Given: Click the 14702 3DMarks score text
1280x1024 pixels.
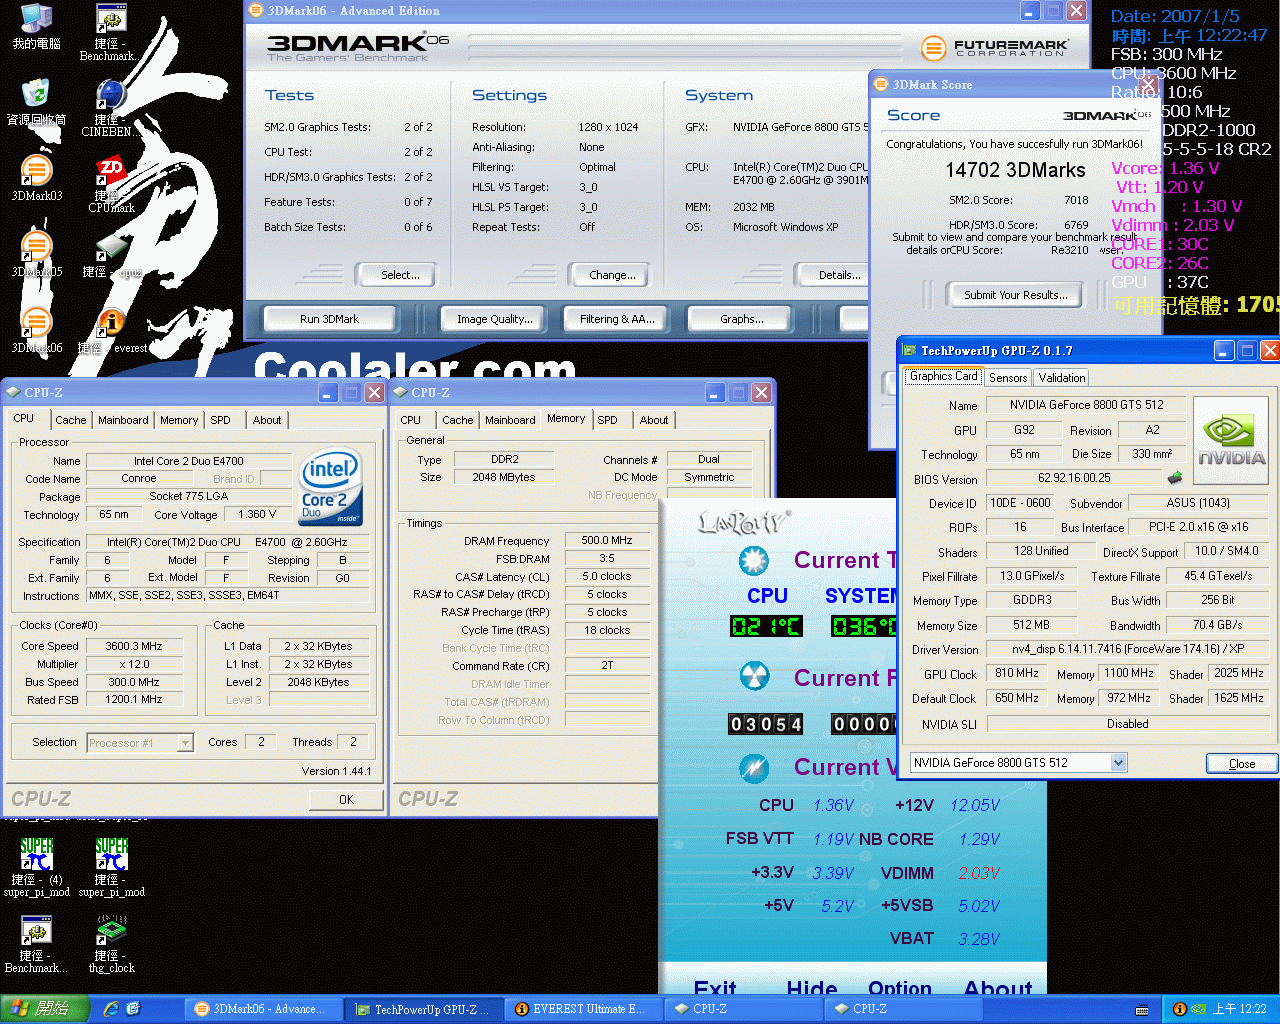Looking at the screenshot, I should (x=1015, y=170).
